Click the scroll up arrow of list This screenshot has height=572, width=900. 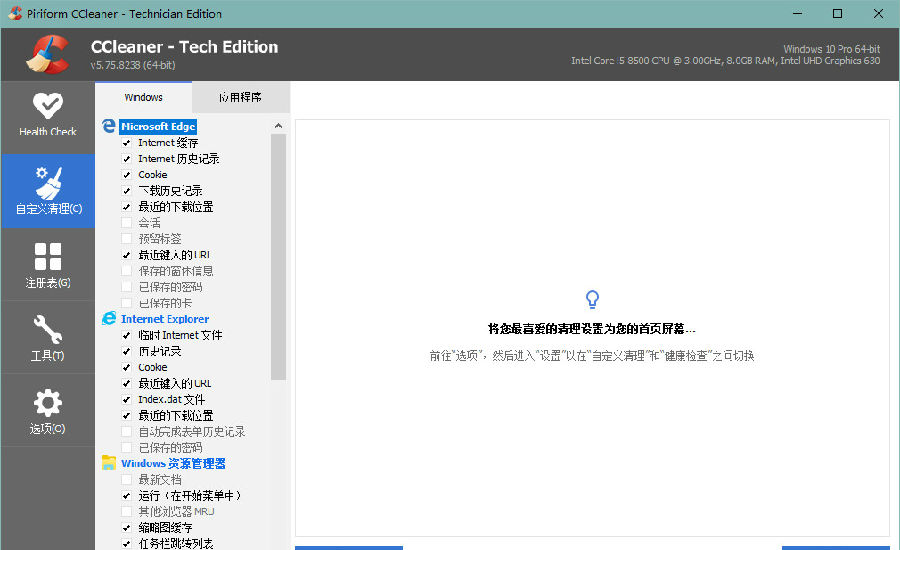click(x=278, y=126)
